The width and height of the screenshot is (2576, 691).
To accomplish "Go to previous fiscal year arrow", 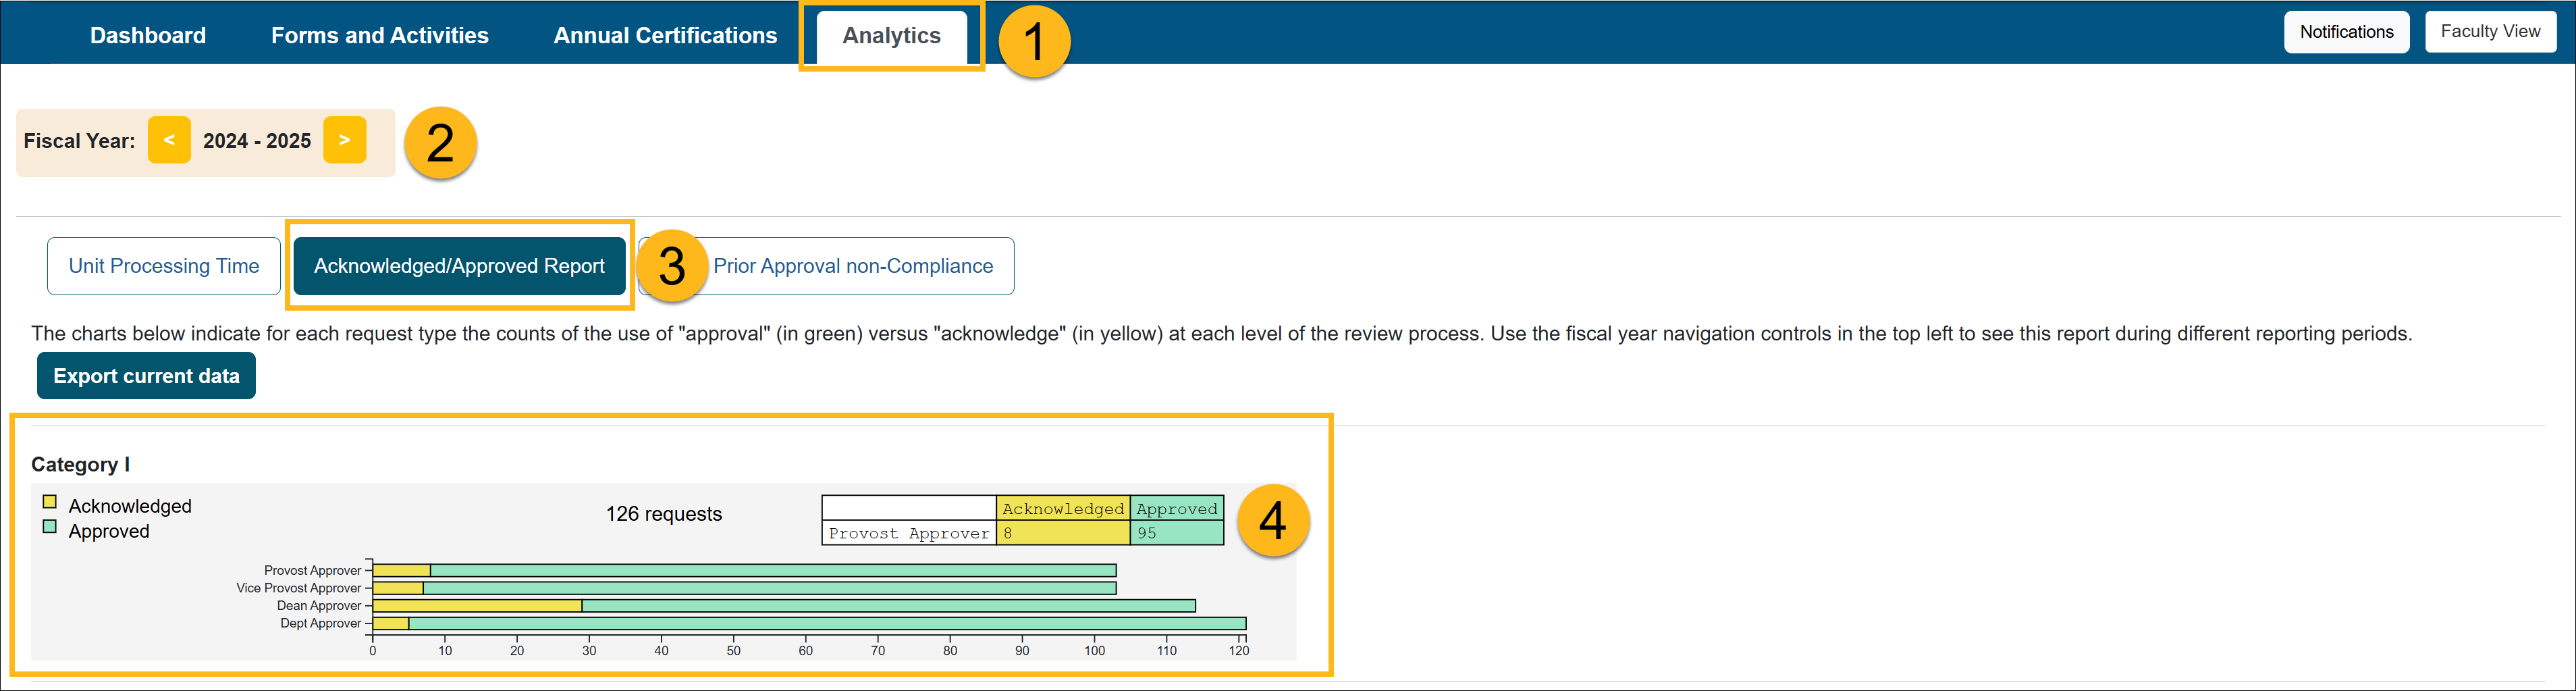I will (169, 140).
